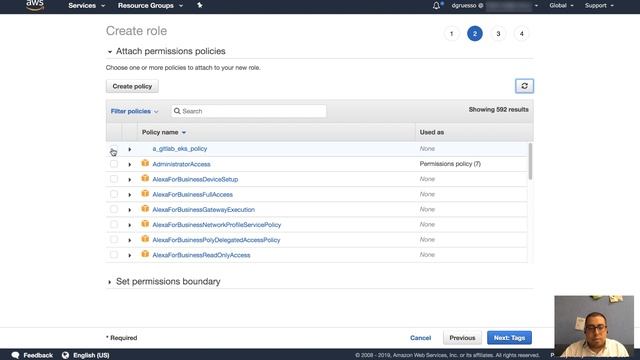Screen dimensions: 640x360
Task: Click the presenter webcam thumbnail
Action: [594, 326]
